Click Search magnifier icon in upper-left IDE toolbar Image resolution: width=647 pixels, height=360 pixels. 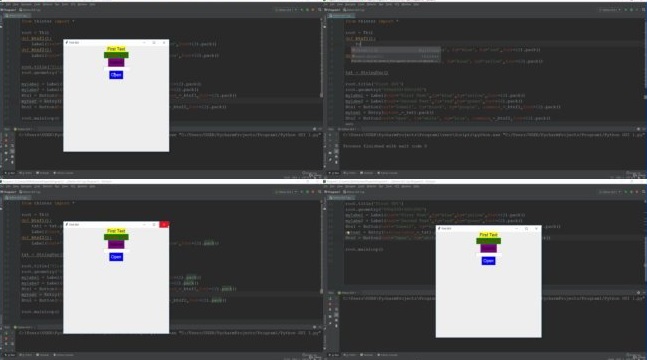pyautogui.click(x=320, y=9)
